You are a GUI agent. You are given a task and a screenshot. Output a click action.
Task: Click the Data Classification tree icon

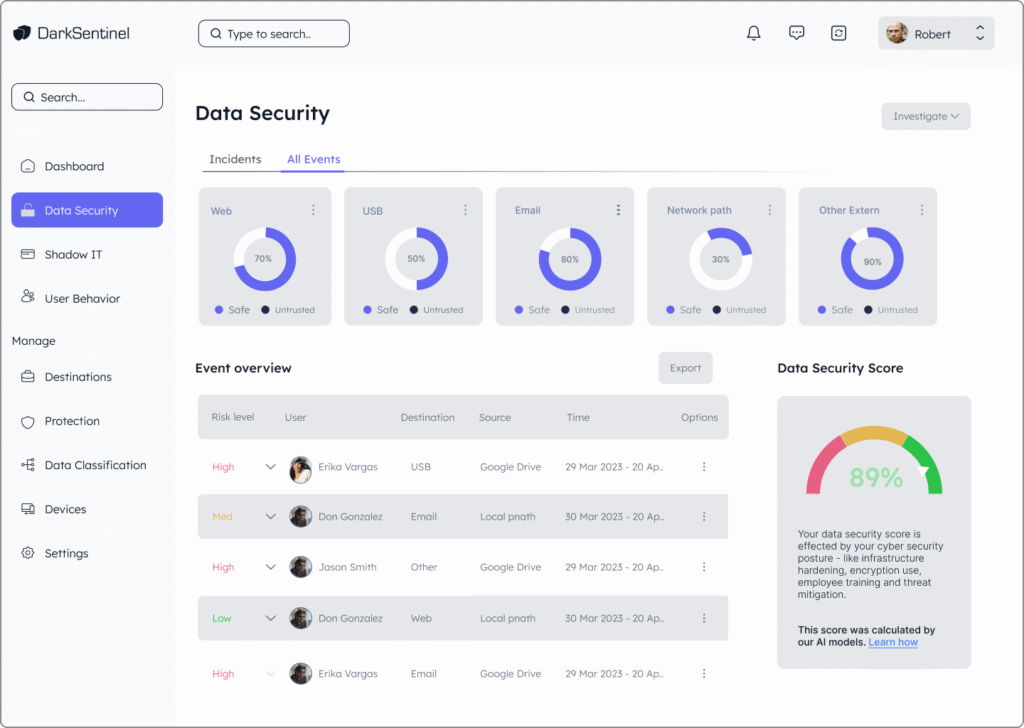28,466
